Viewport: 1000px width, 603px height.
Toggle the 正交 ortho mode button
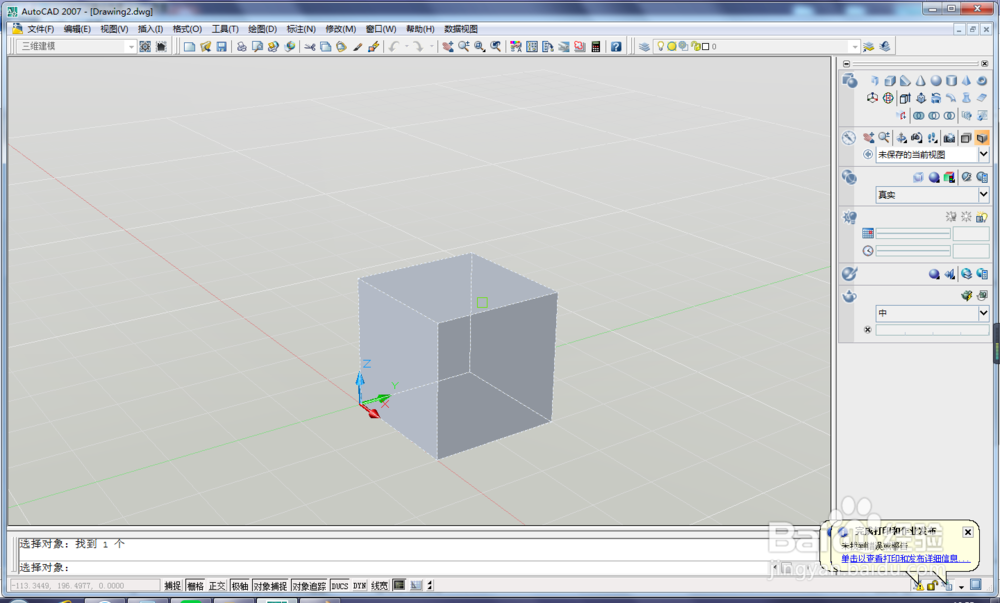tap(217, 585)
